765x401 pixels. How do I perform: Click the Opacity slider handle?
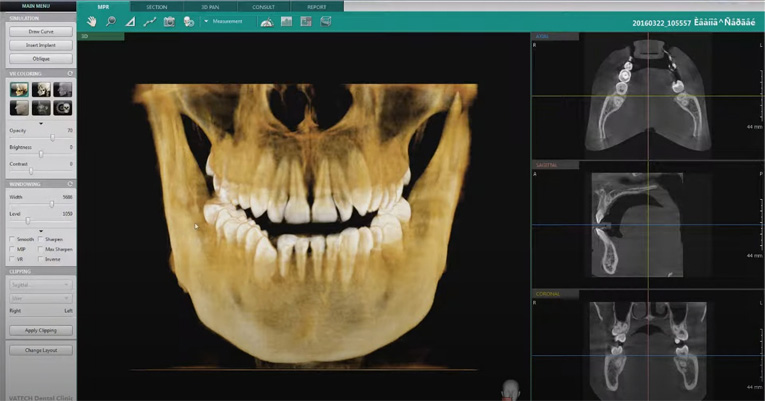51,137
